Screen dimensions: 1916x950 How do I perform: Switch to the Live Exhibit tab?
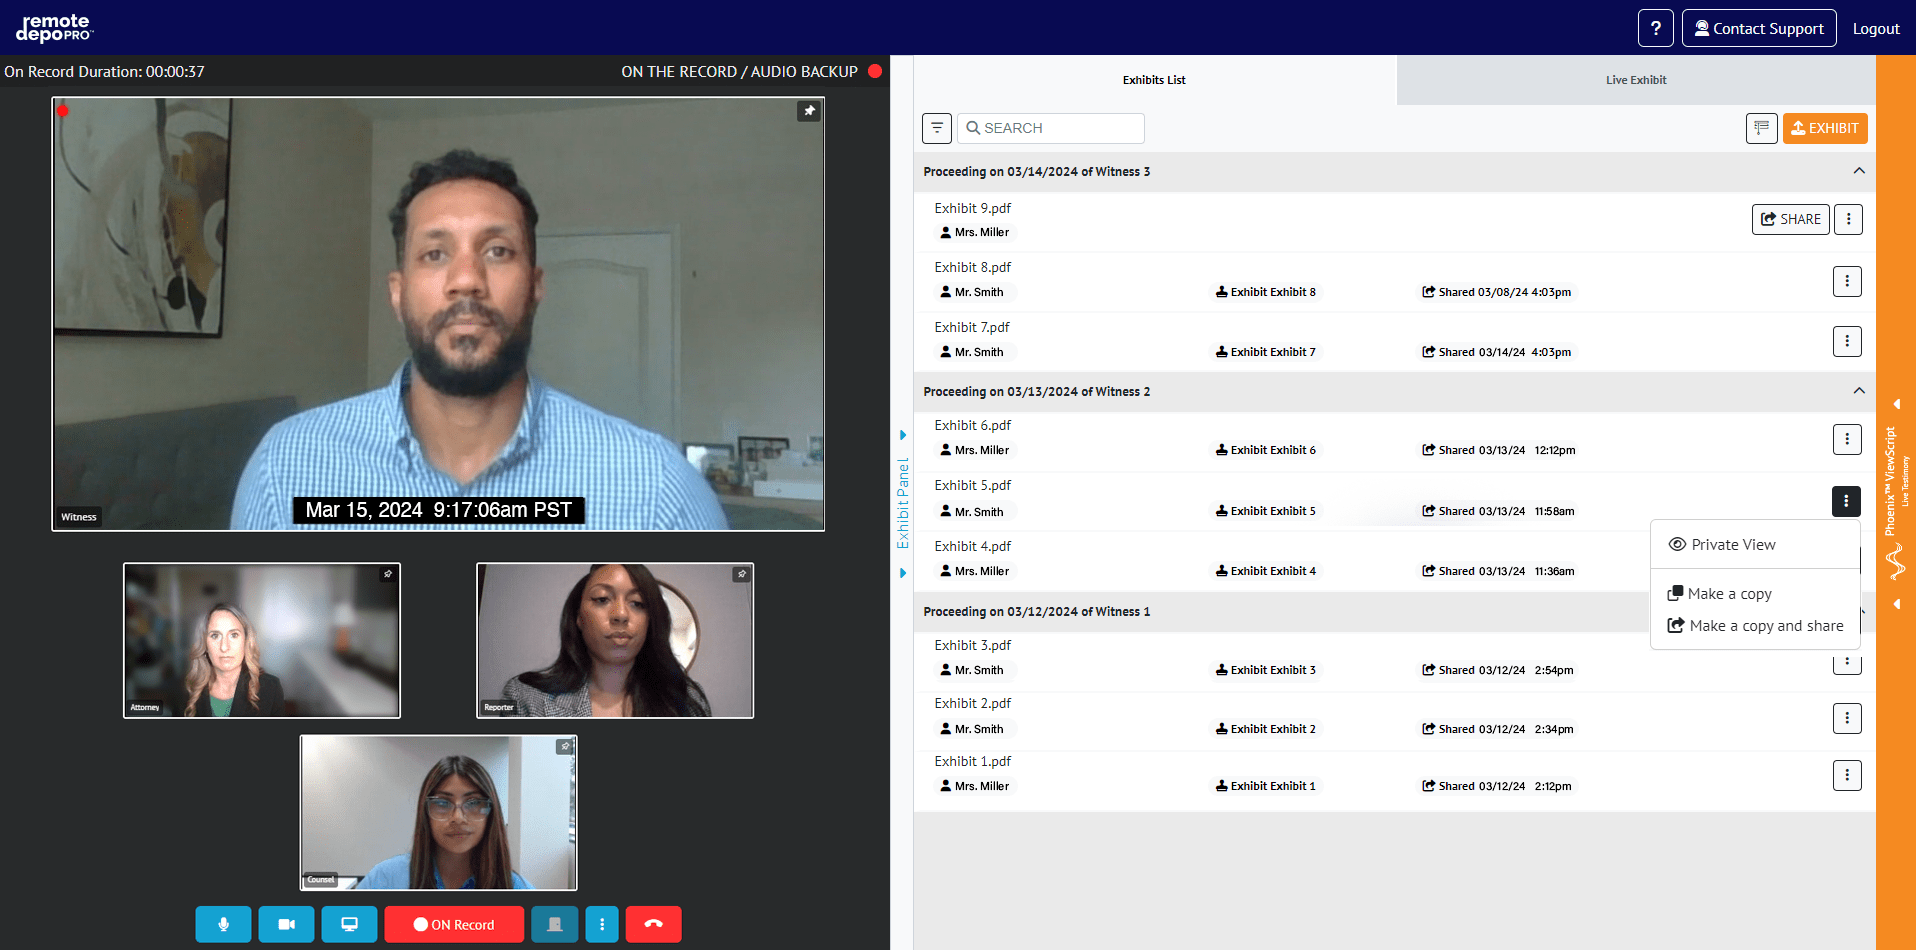(x=1636, y=80)
